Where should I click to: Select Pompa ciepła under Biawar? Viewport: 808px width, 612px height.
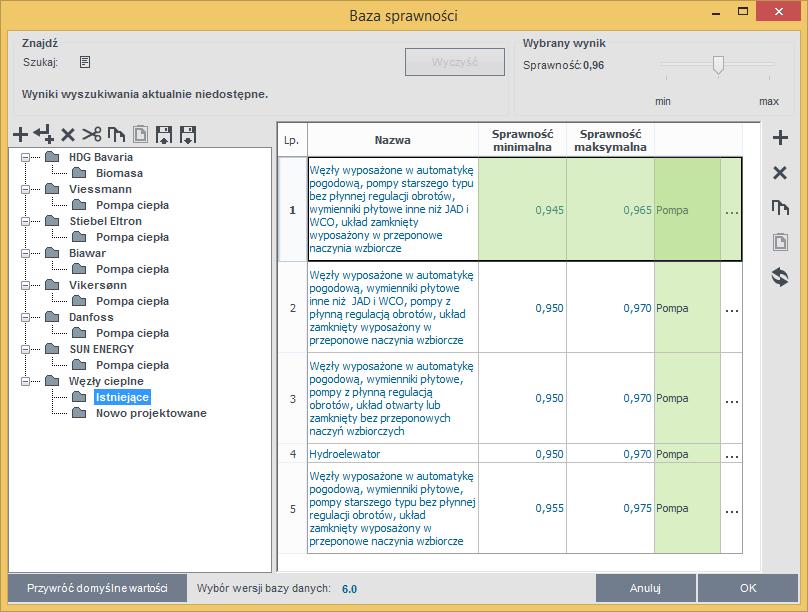pos(132,269)
